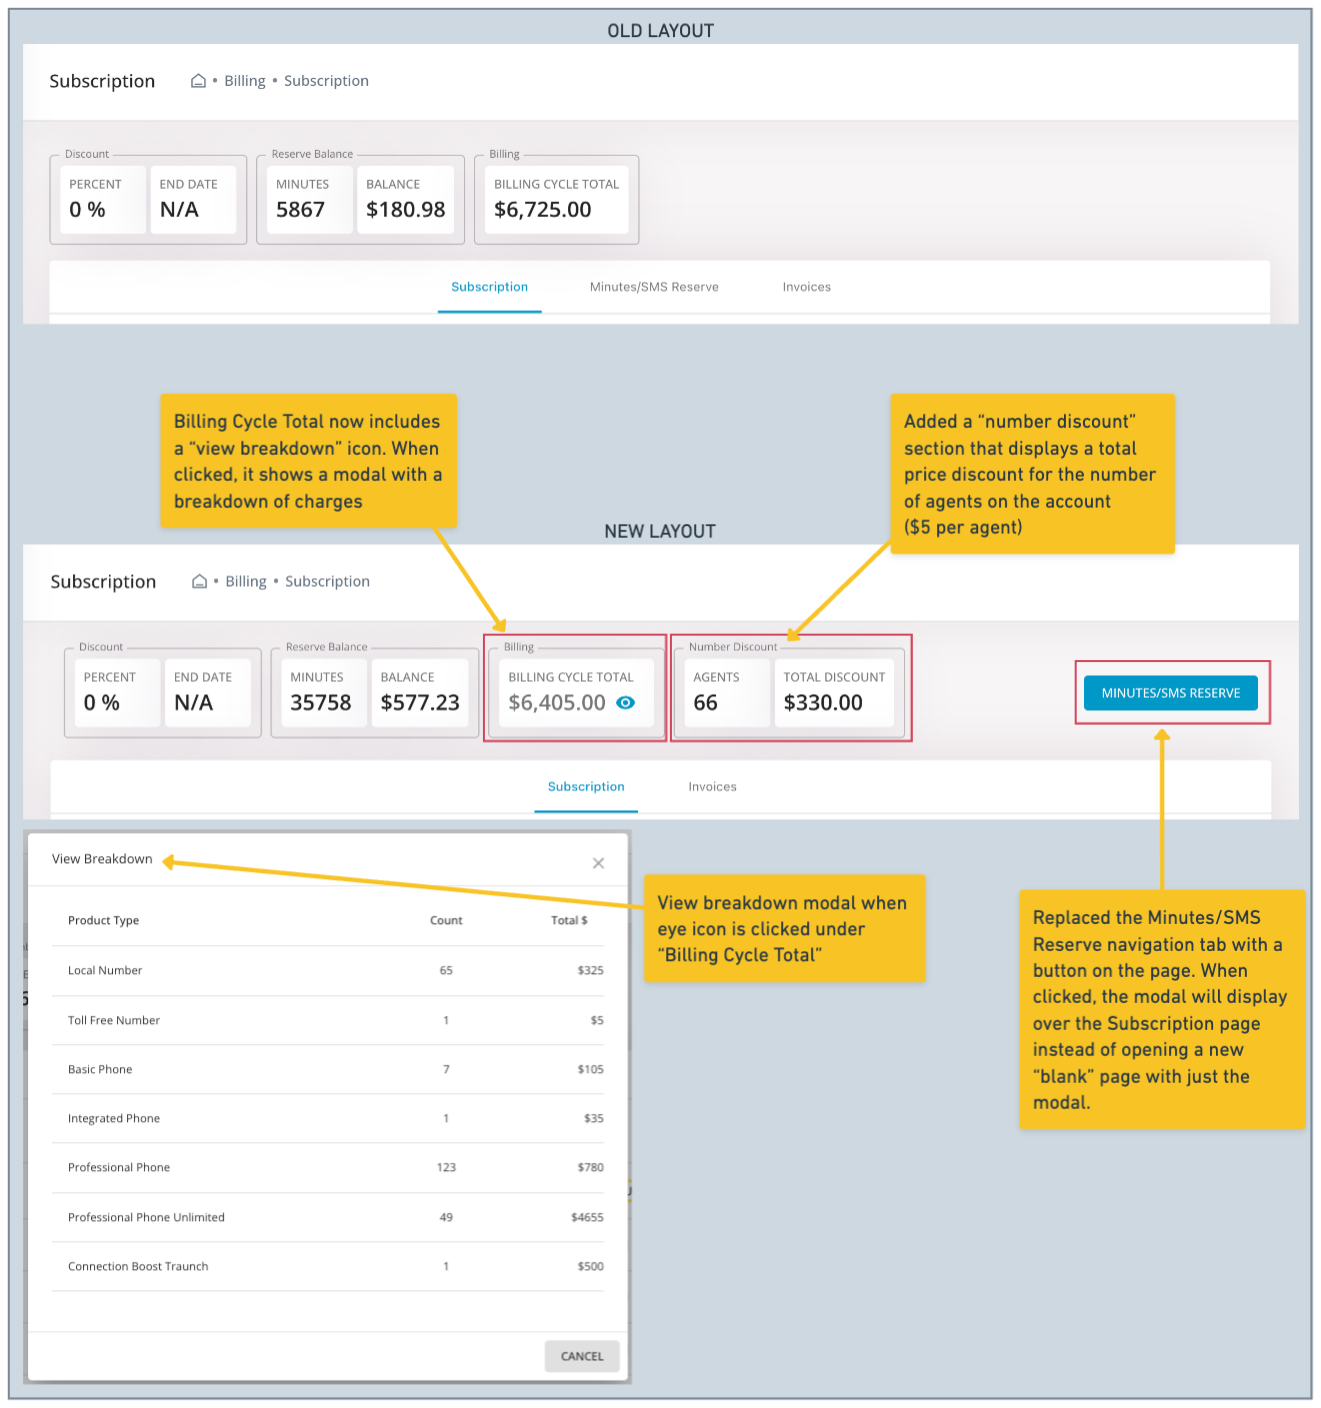Switch to Invoices tab in old layout
This screenshot has width=1321, height=1408.
point(806,287)
